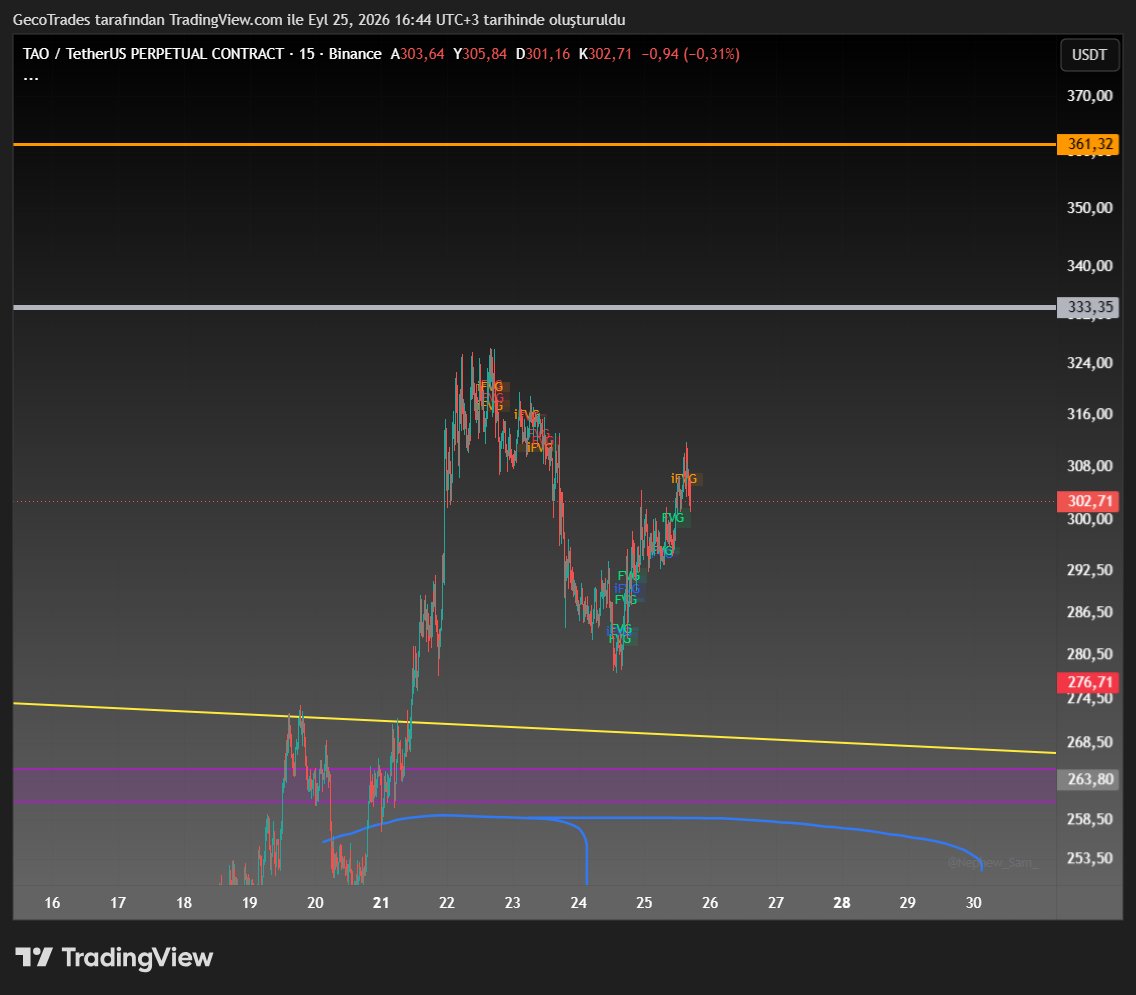Viewport: 1136px width, 995px height.
Task: Click the '280,50' price axis value
Action: (1089, 654)
